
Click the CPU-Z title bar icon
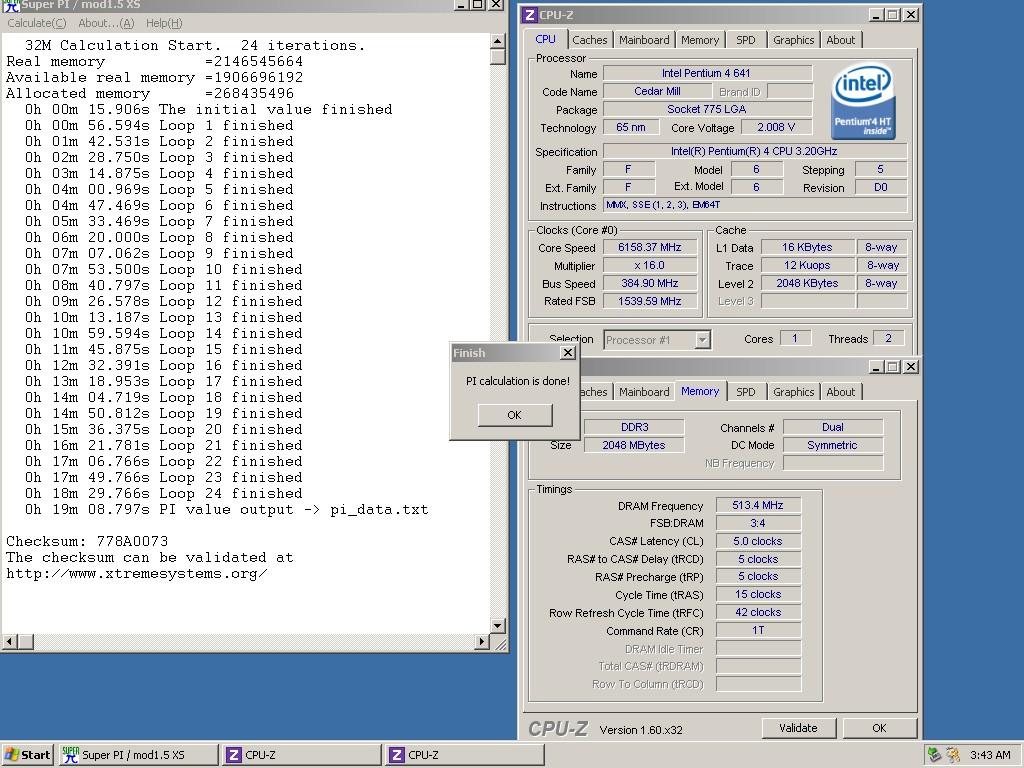(530, 15)
